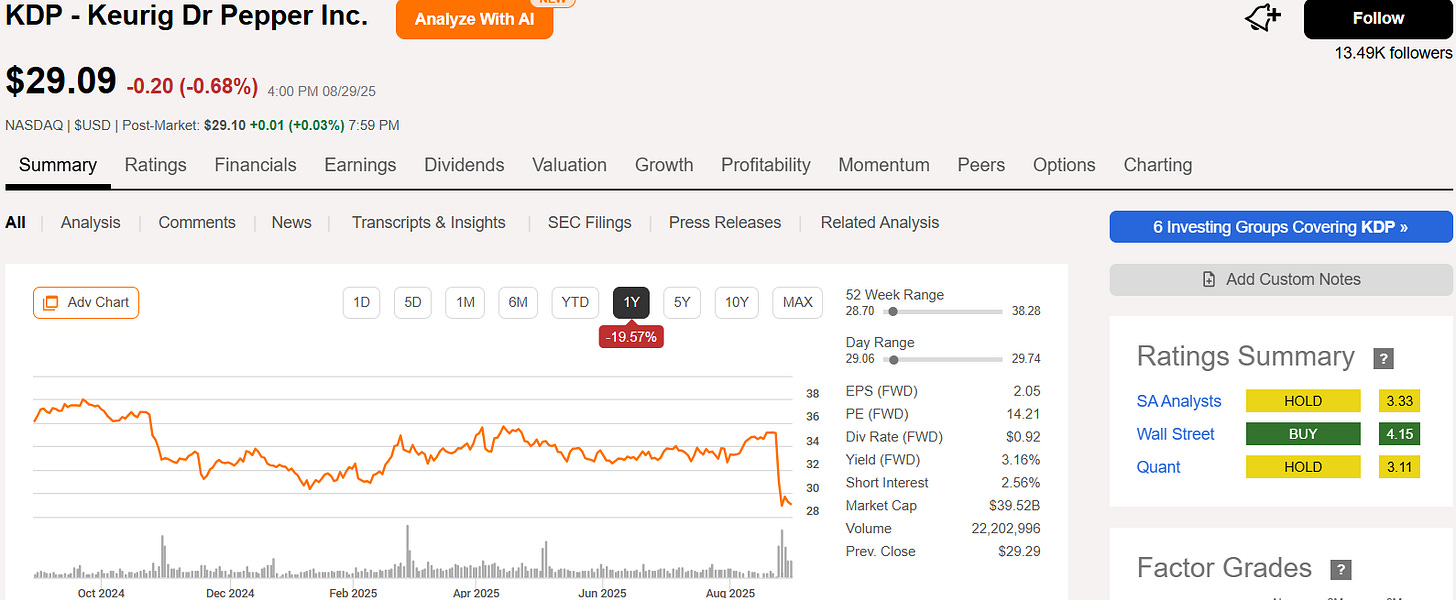This screenshot has height=600, width=1456.
Task: Click the Adv Chart button
Action: click(86, 302)
